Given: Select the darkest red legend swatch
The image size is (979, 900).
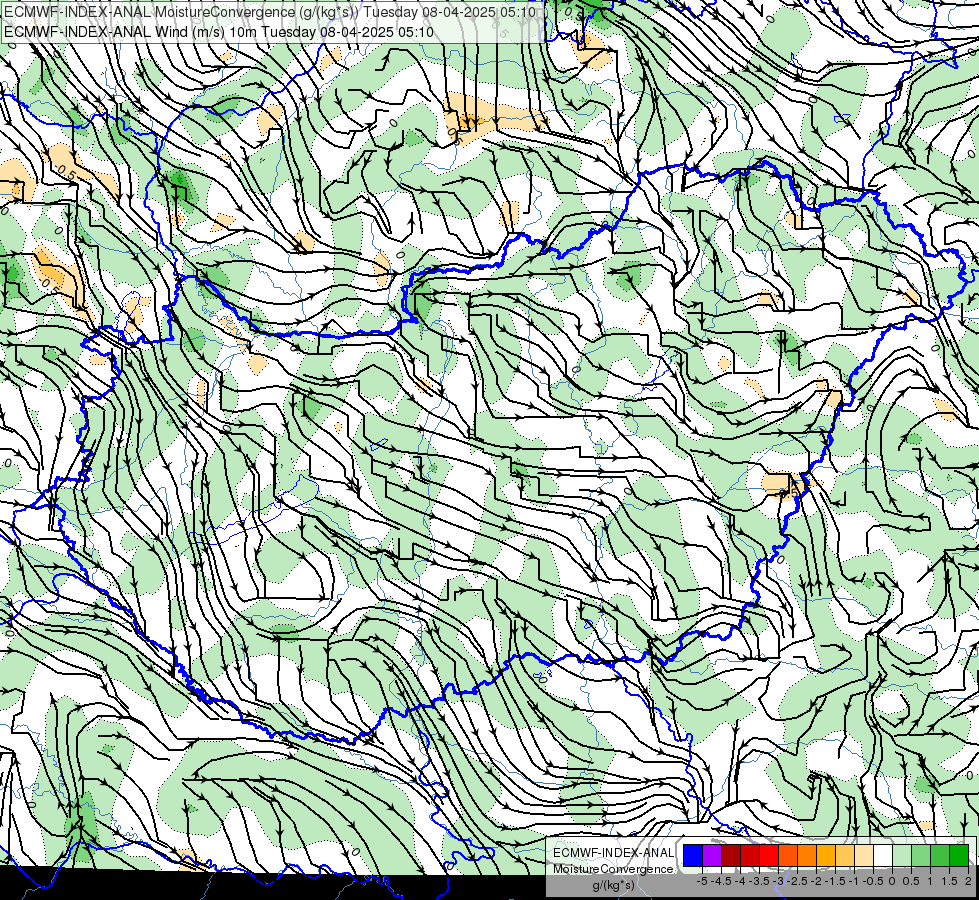Looking at the screenshot, I should click(731, 855).
